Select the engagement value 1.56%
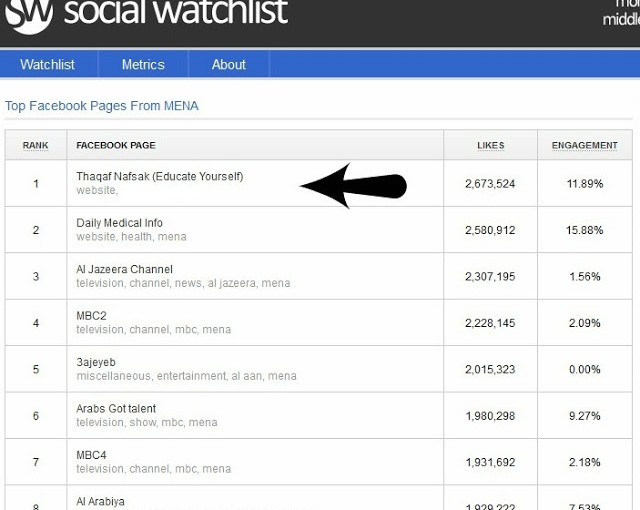This screenshot has width=640, height=510. tap(585, 277)
